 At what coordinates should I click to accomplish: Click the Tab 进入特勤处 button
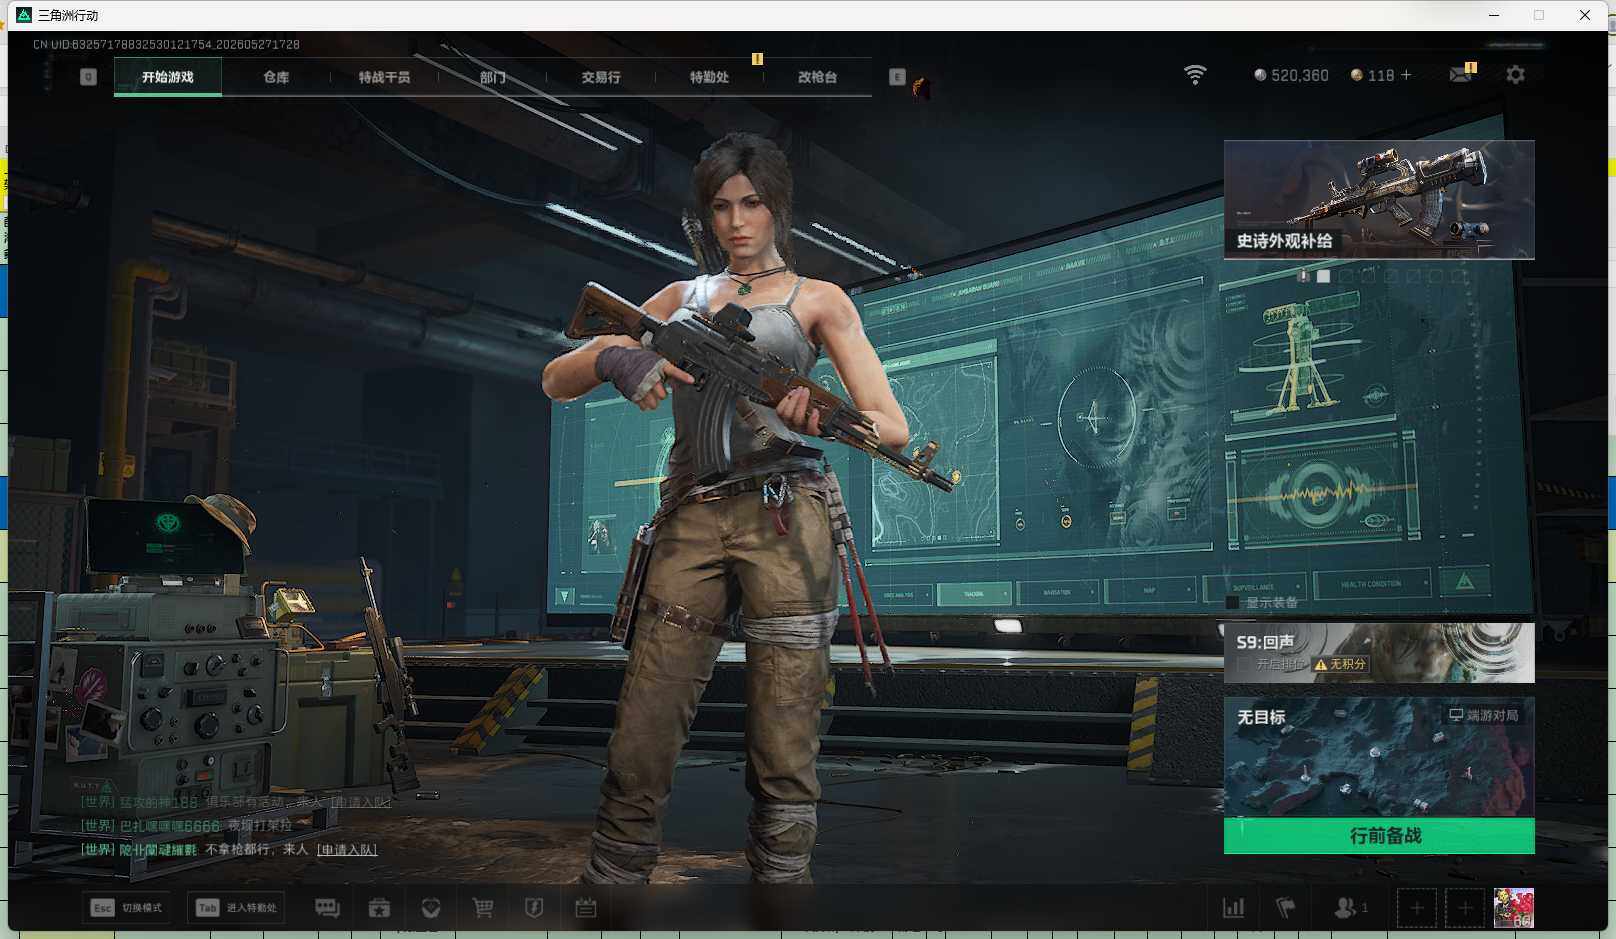click(x=236, y=908)
